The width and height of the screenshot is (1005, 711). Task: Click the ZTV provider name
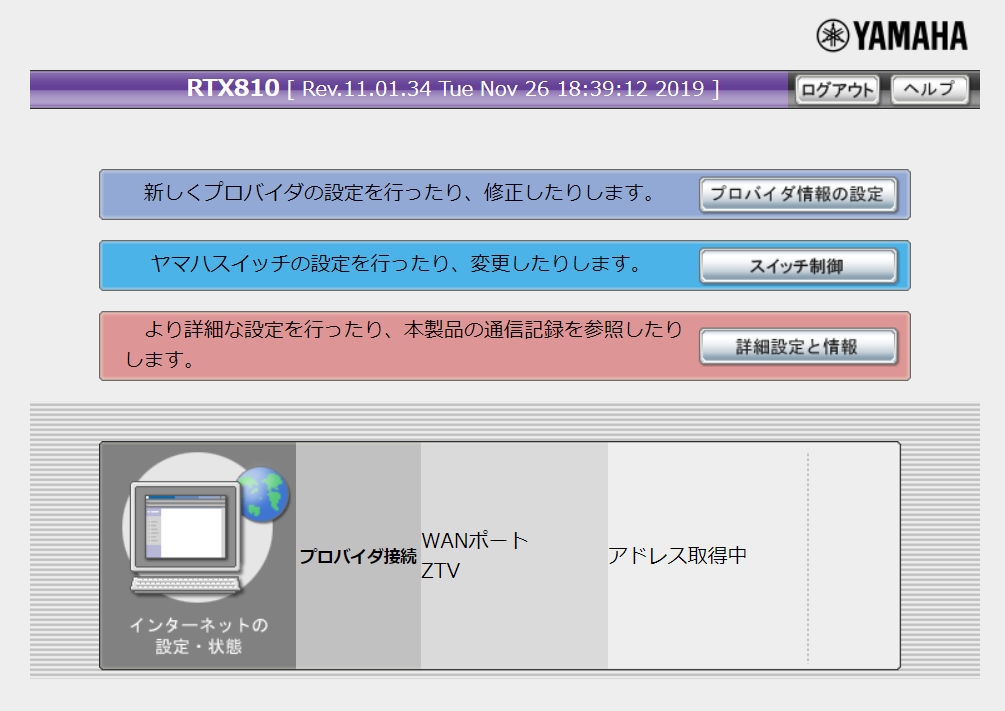click(440, 571)
